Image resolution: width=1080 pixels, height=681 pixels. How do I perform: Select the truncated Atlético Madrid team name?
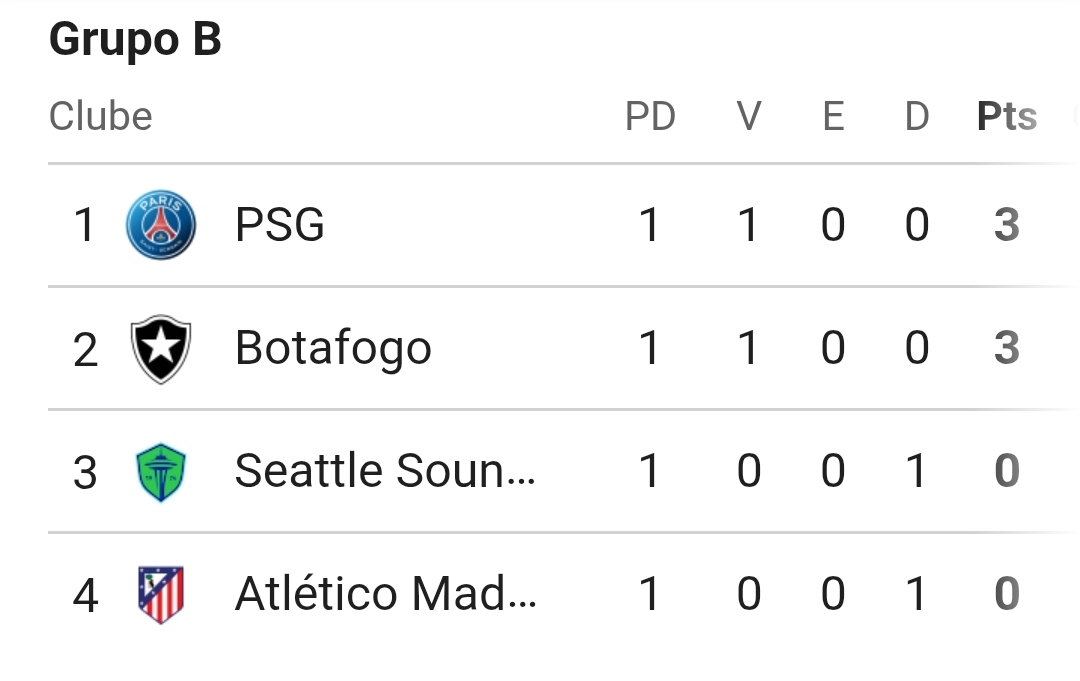click(385, 594)
